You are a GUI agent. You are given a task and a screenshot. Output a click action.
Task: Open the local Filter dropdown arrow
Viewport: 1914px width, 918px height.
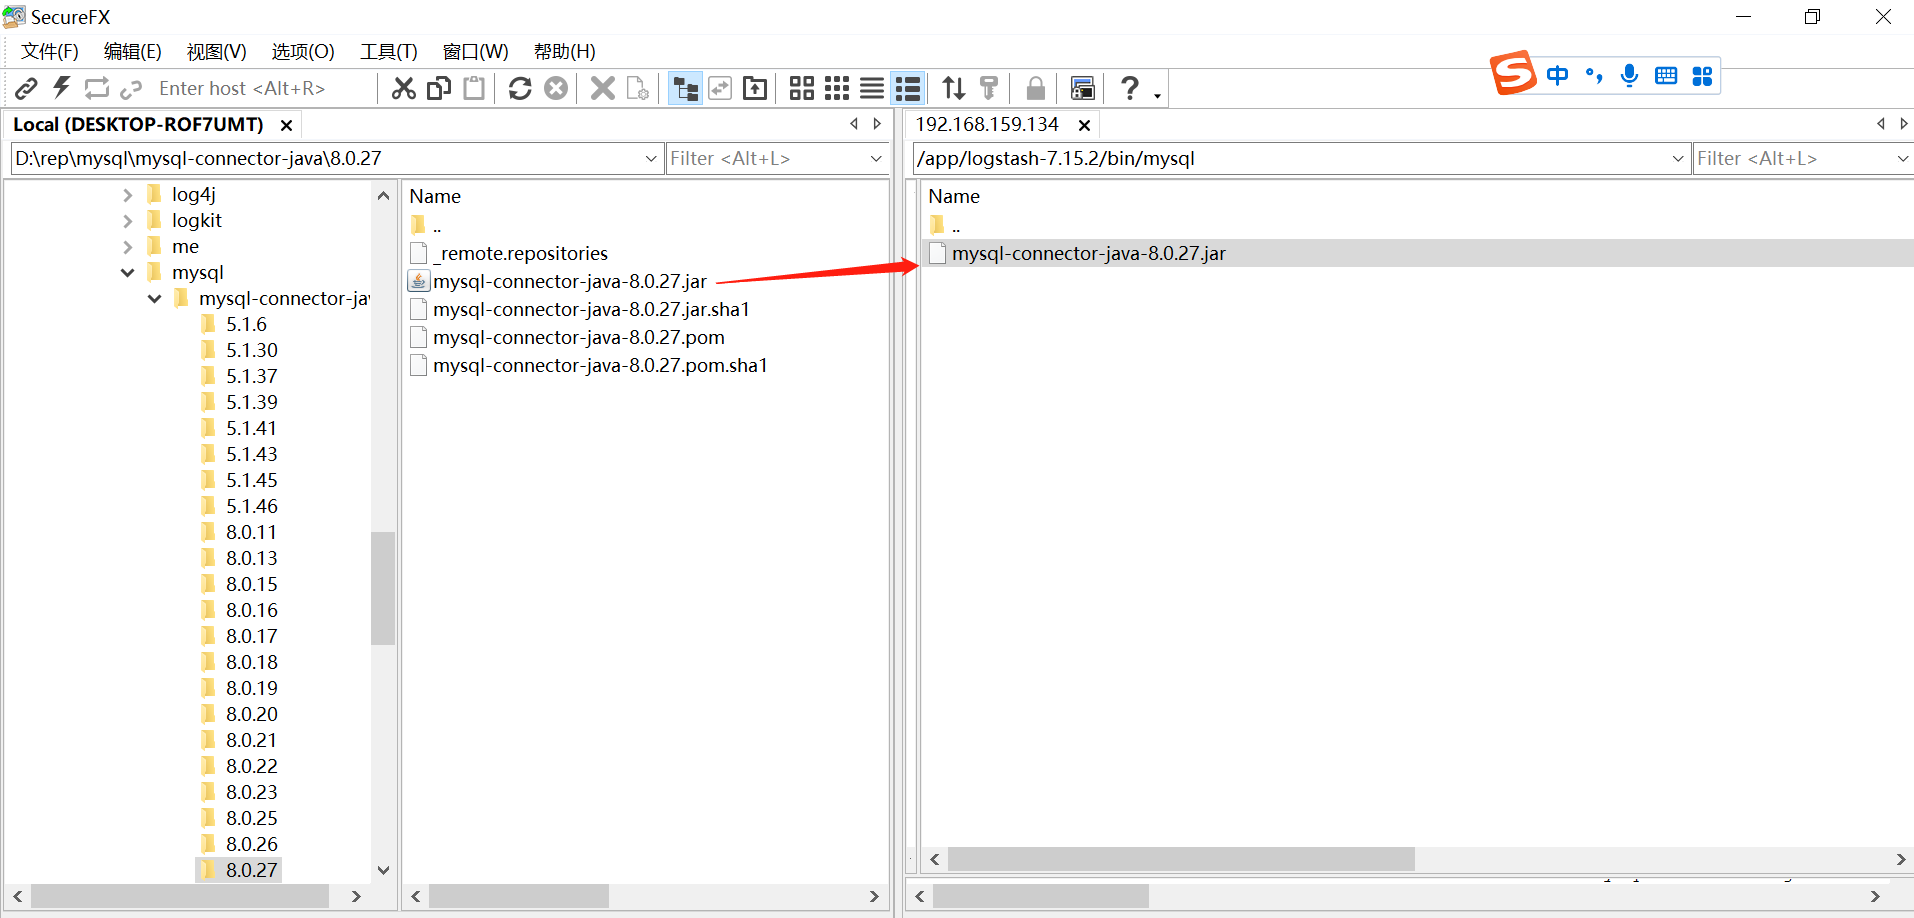[x=876, y=159]
